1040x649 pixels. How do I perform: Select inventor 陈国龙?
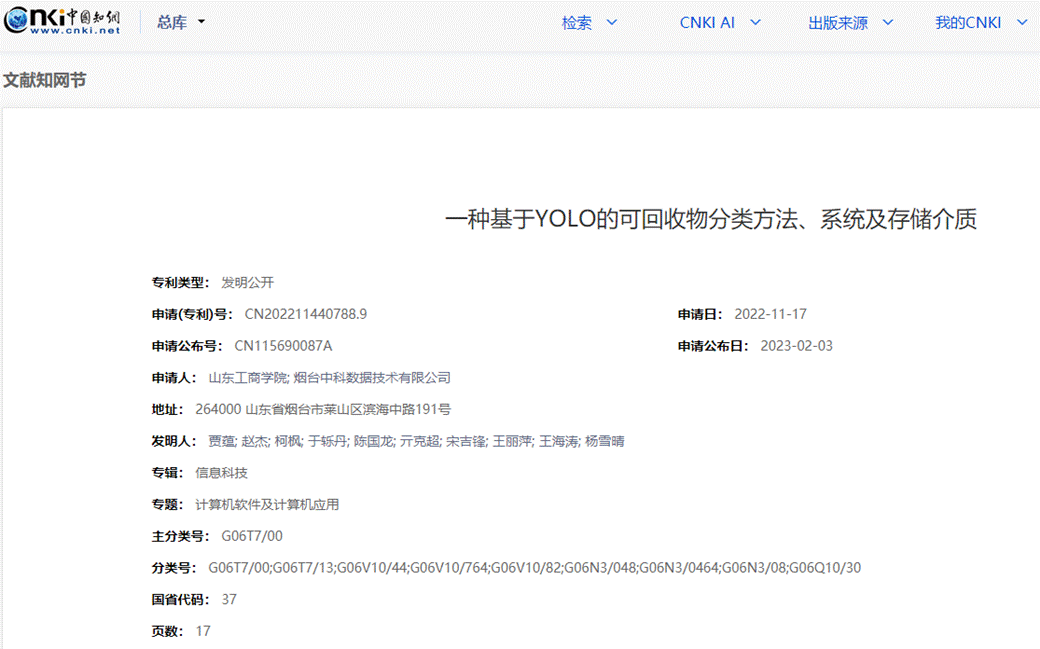point(373,441)
